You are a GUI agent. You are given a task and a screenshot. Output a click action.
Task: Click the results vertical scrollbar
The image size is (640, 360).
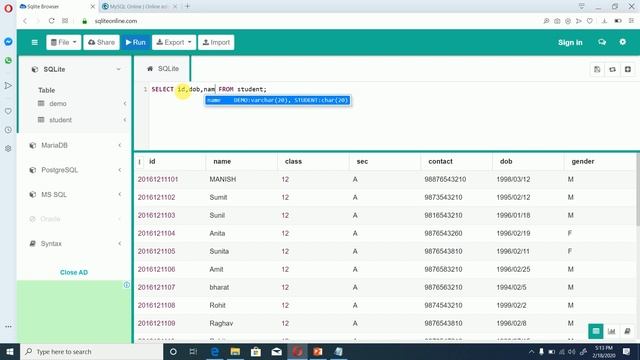click(638, 190)
